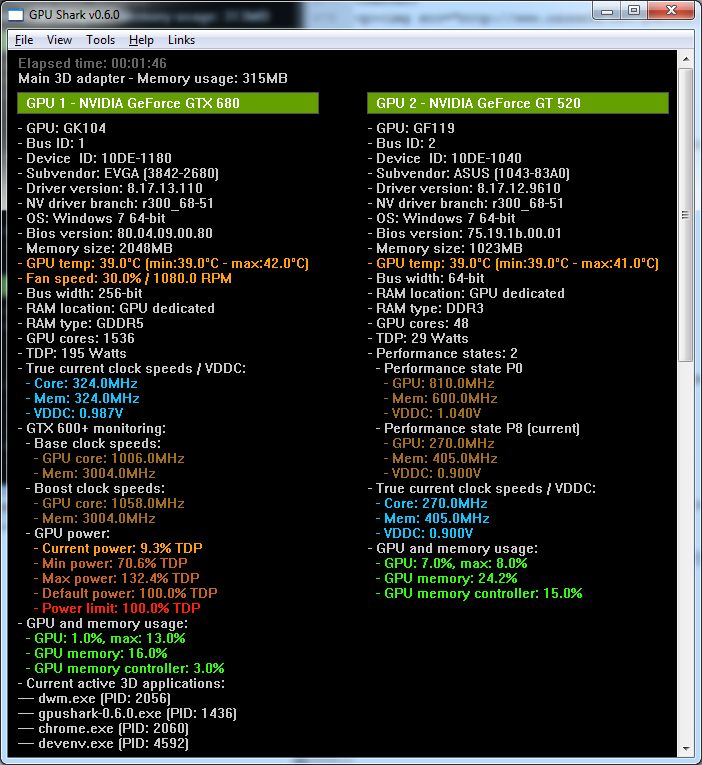The width and height of the screenshot is (702, 765).
Task: Click GPU: 7.0%, max: 8.0% line
Action: (x=452, y=564)
